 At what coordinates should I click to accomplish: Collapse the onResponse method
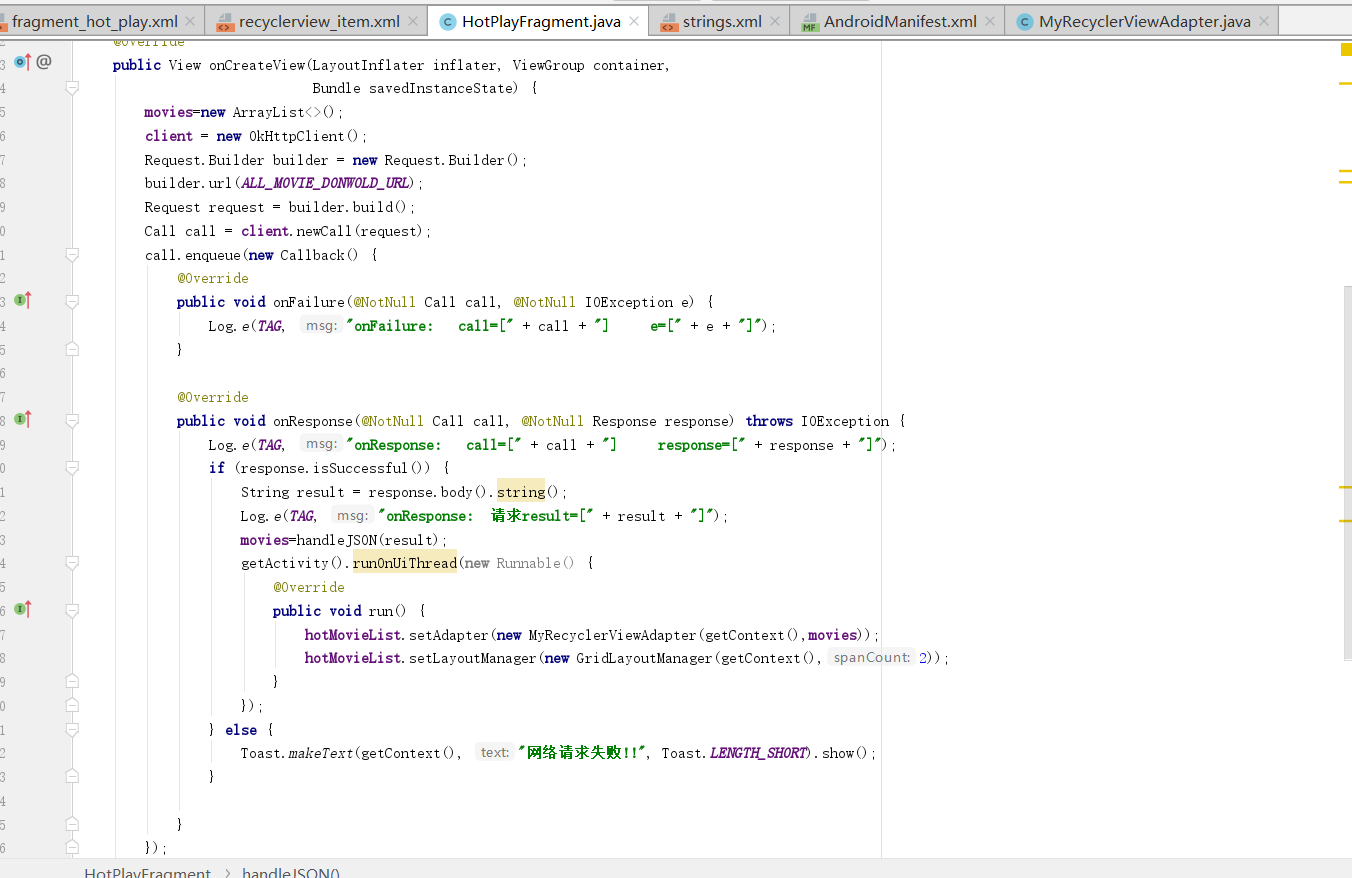pos(72,421)
